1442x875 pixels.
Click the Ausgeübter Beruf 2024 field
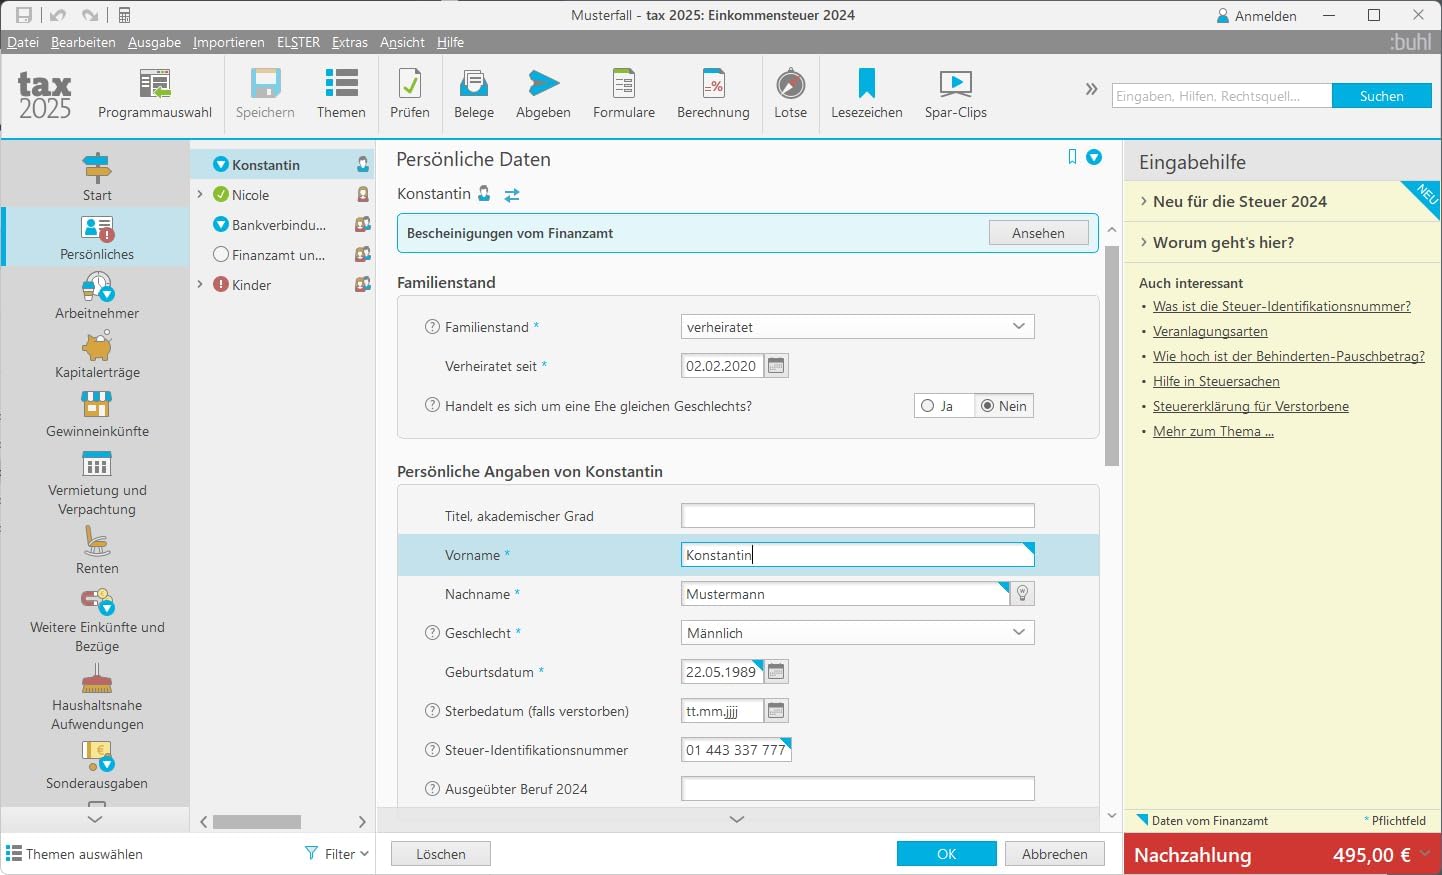(858, 789)
